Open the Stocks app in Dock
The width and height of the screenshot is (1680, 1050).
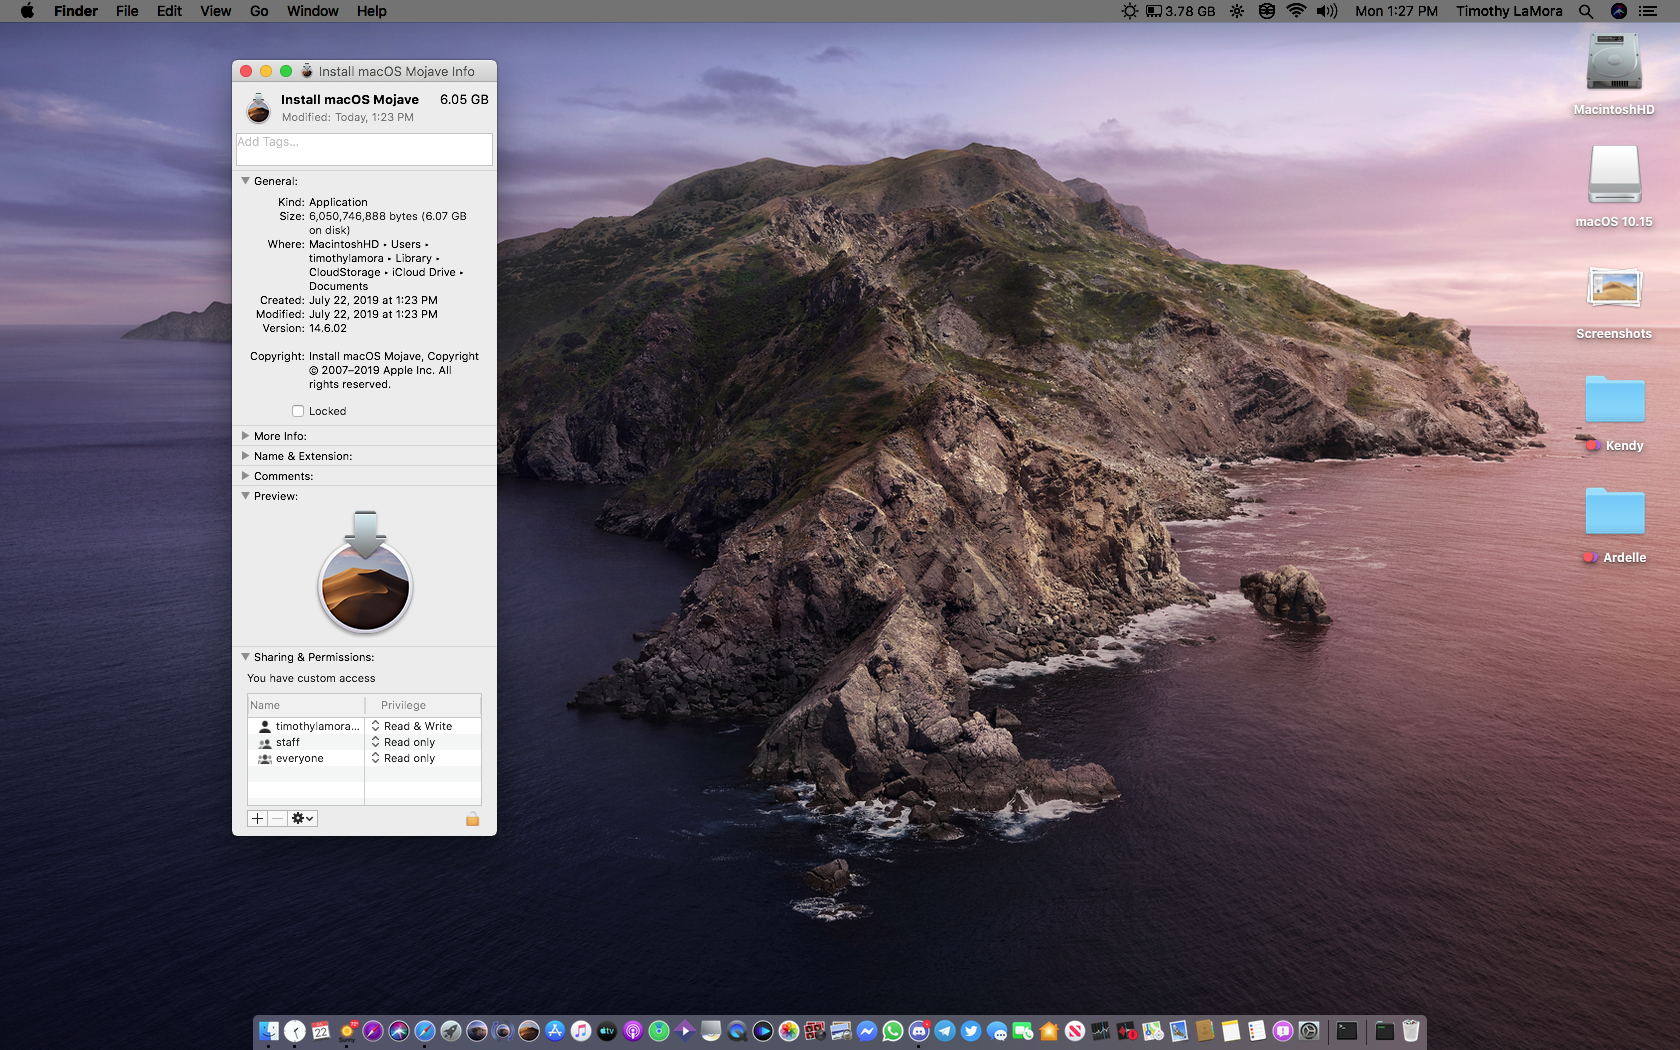pyautogui.click(x=1100, y=1031)
